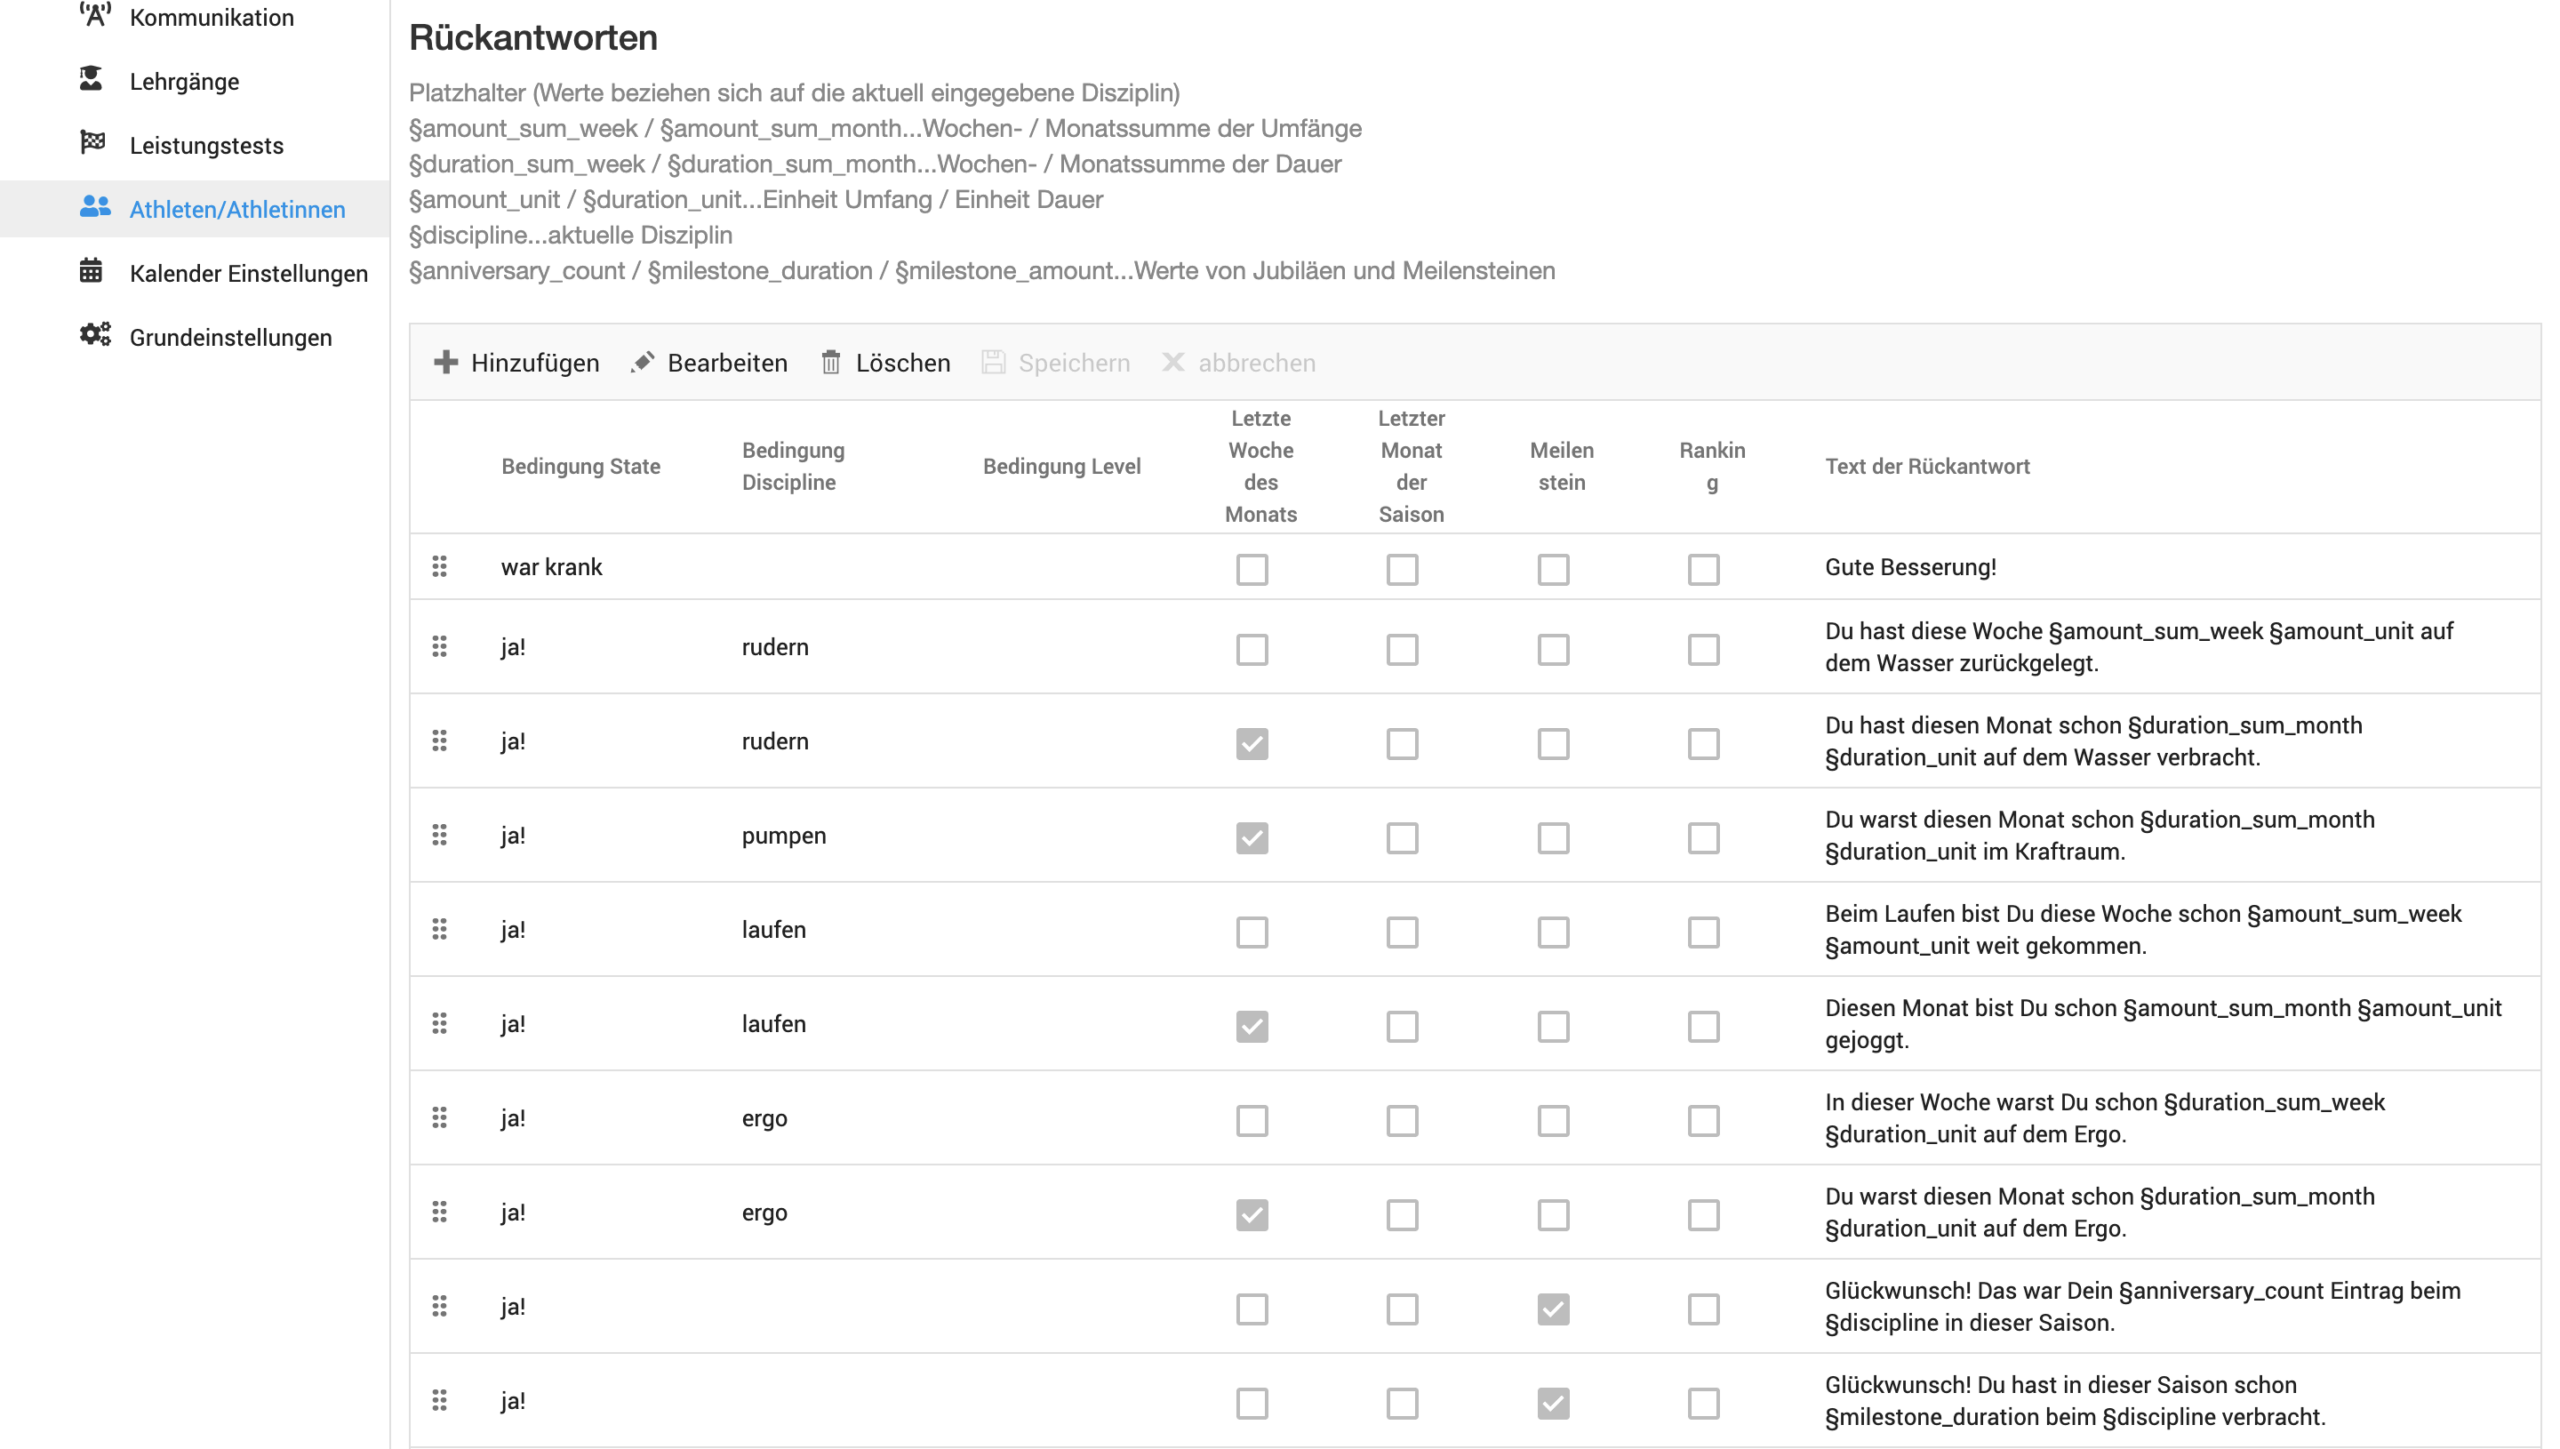Click the Bearbeiten button label
Viewport: 2560px width, 1449px height.
[727, 363]
